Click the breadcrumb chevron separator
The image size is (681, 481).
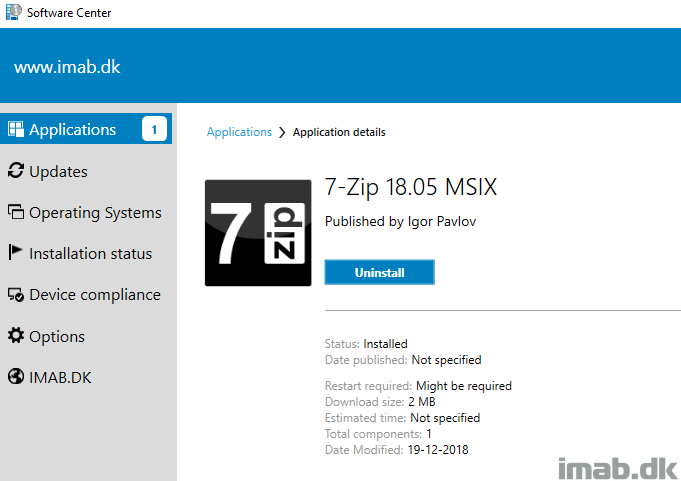click(x=282, y=132)
